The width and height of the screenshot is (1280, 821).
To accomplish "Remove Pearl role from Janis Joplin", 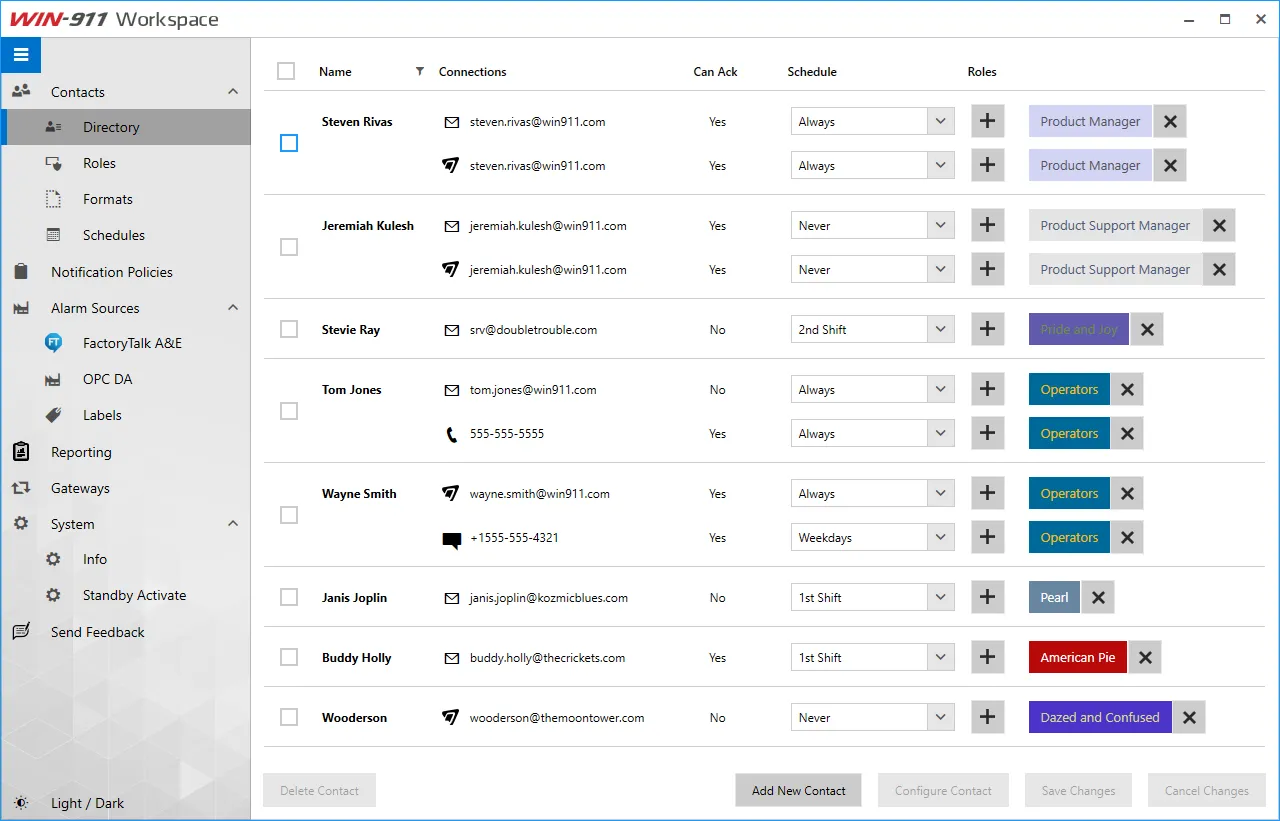I will tap(1098, 597).
